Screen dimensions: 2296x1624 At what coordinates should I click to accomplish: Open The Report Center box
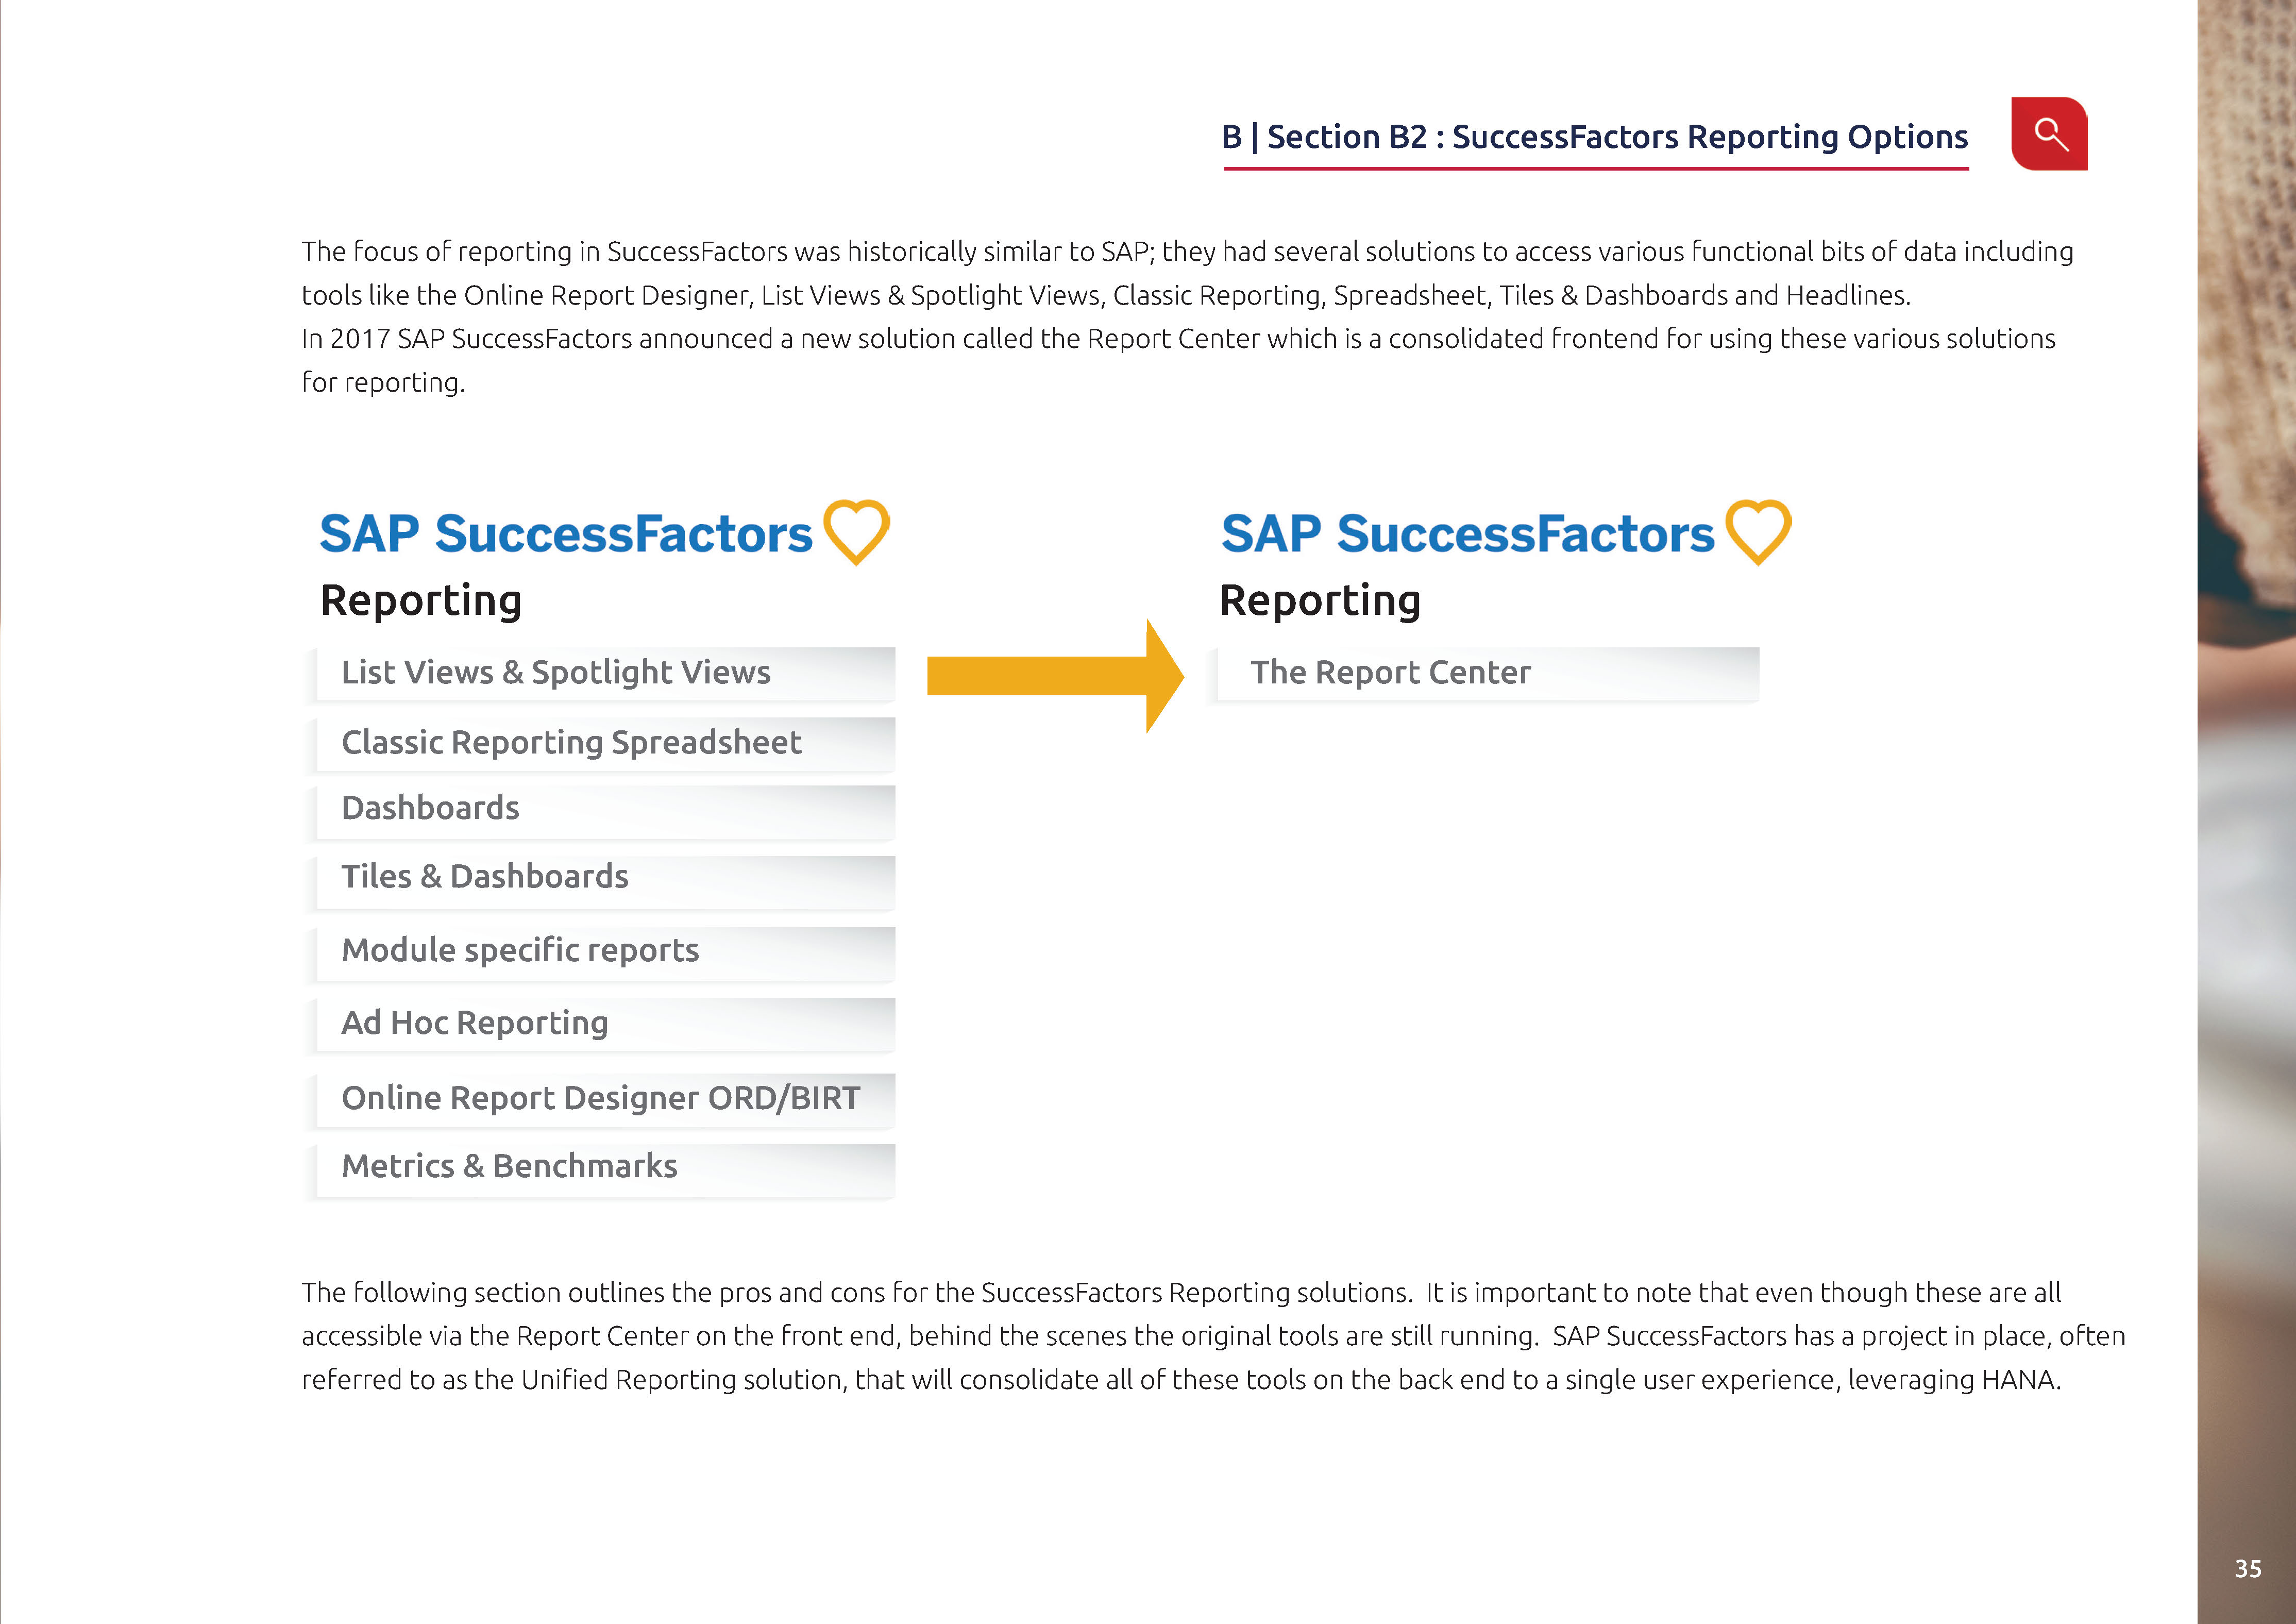click(1484, 674)
